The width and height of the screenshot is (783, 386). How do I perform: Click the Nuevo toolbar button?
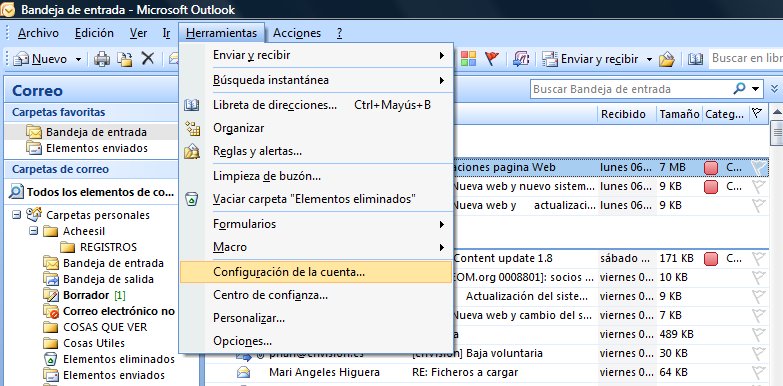tap(41, 59)
